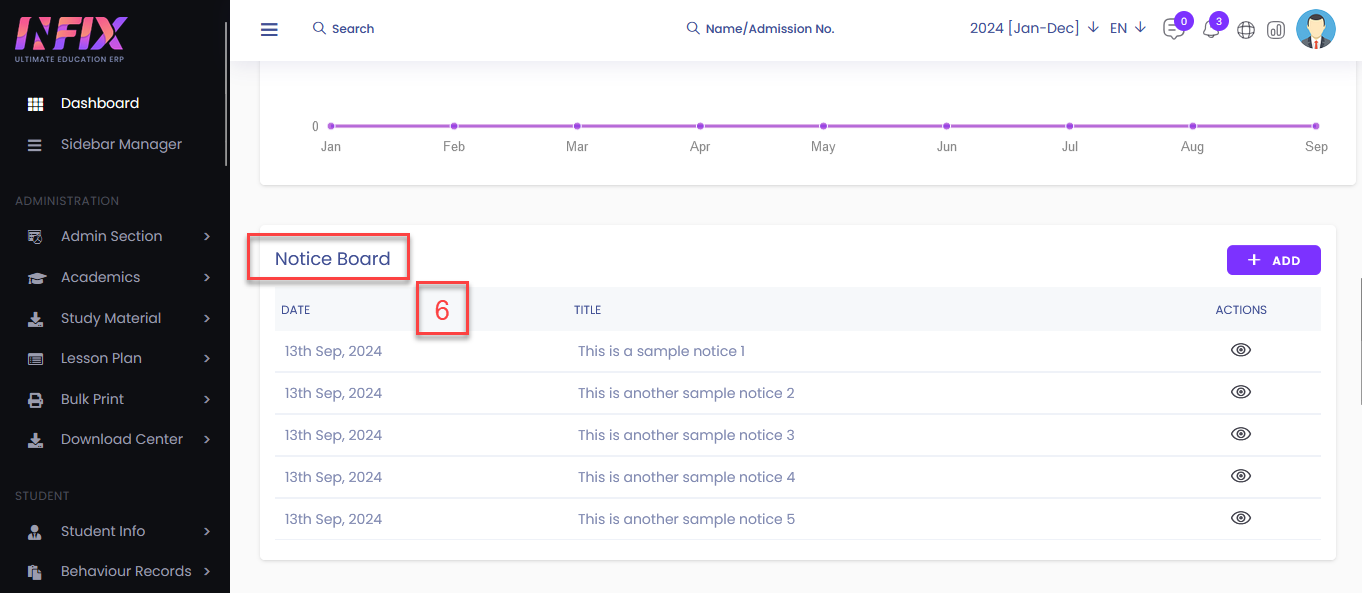Click the globe website icon
Screen dimensions: 1362x593
[x=1246, y=30]
